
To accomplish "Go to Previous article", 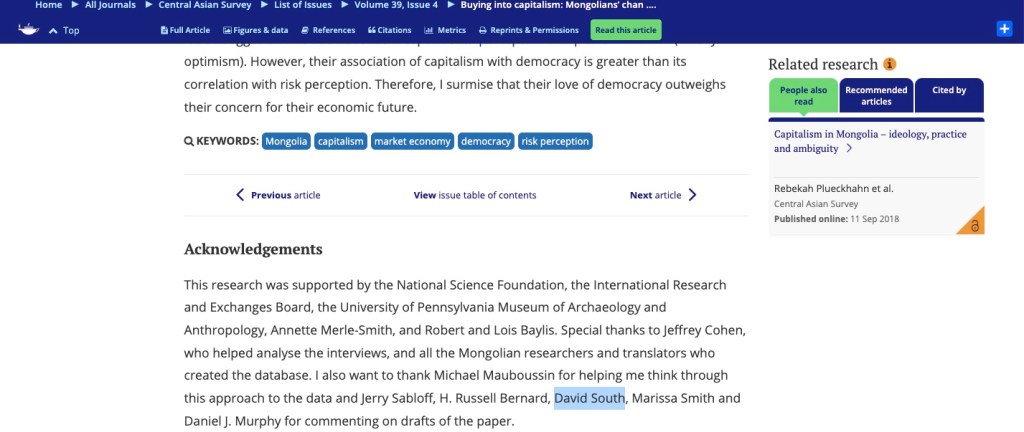I will [x=278, y=195].
